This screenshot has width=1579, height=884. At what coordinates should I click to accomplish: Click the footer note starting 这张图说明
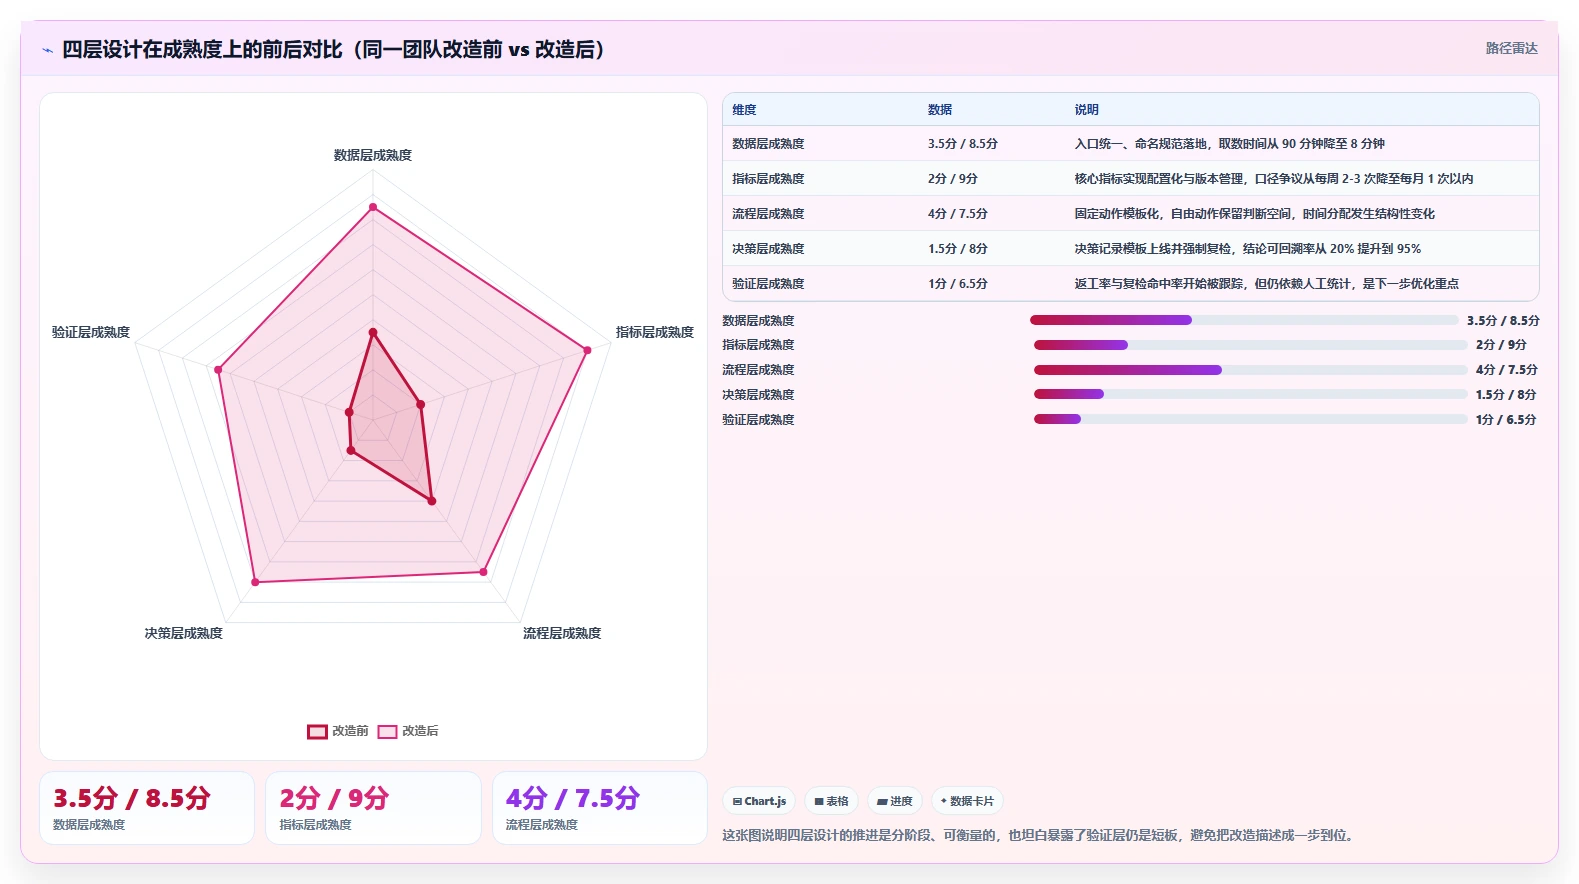click(1040, 835)
